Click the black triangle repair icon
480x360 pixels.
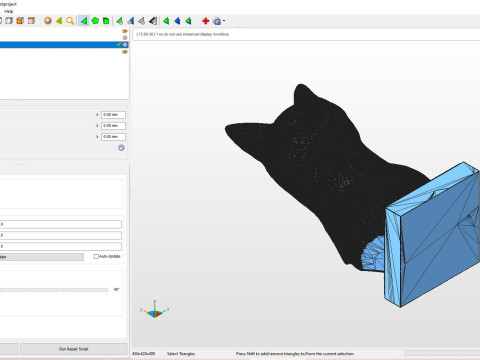153,21
